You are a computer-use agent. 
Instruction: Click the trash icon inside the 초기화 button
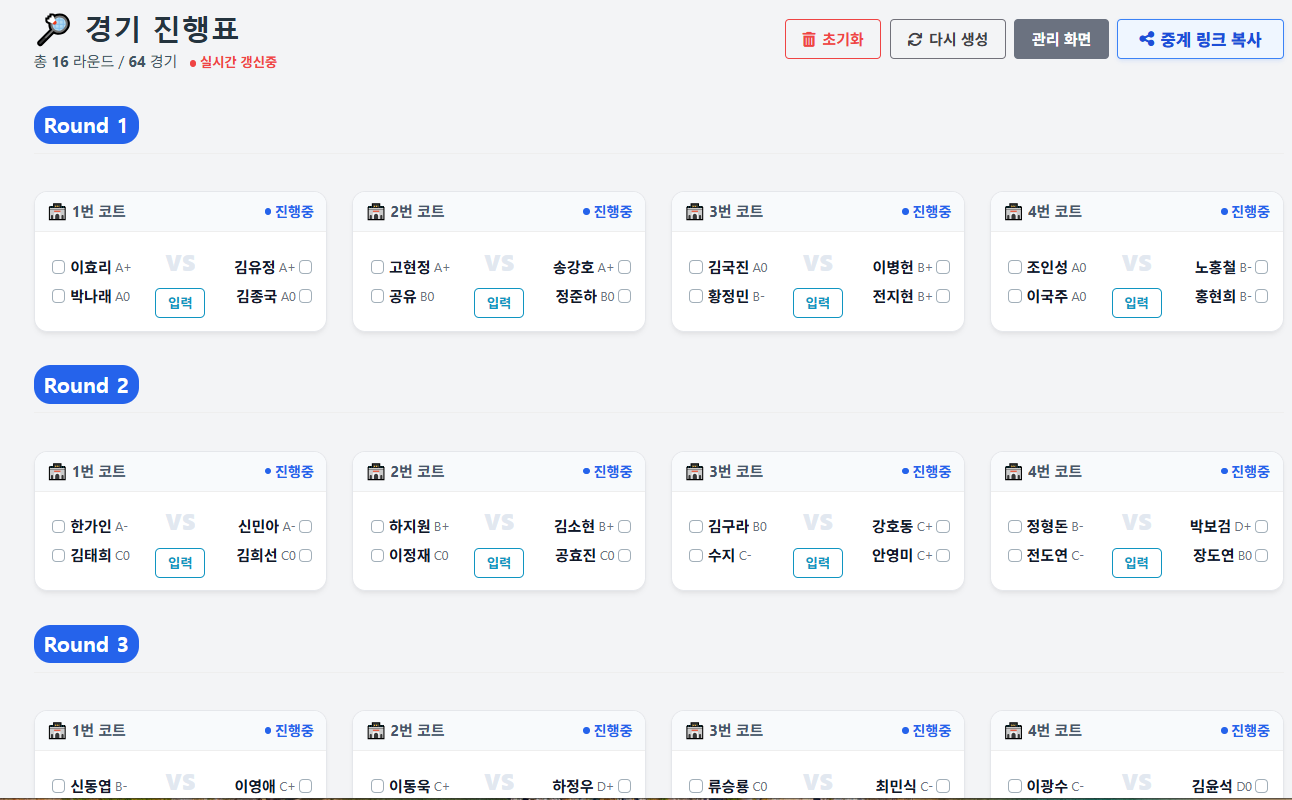click(x=808, y=39)
